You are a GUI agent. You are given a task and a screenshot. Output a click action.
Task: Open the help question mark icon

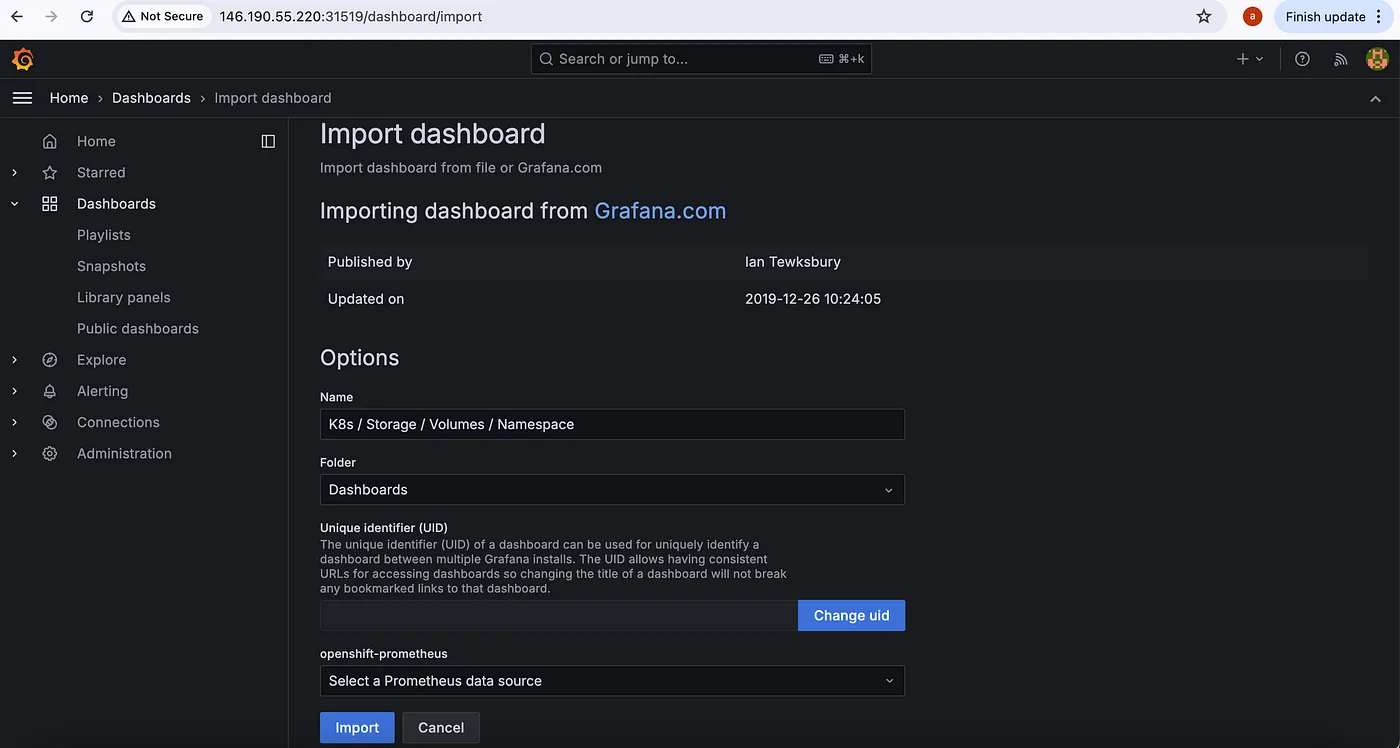pyautogui.click(x=1302, y=59)
